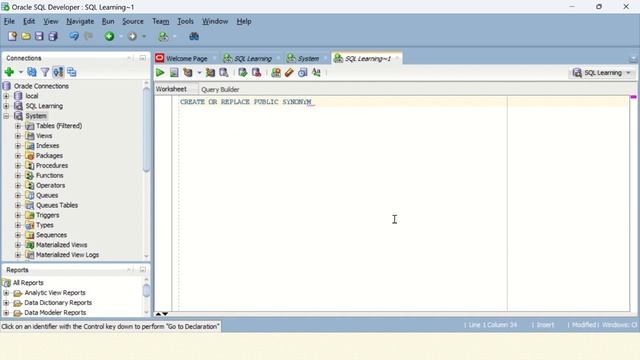Open the Forward button dropdown arrow
Image resolution: width=640 pixels, height=360 pixels.
tap(144, 36)
